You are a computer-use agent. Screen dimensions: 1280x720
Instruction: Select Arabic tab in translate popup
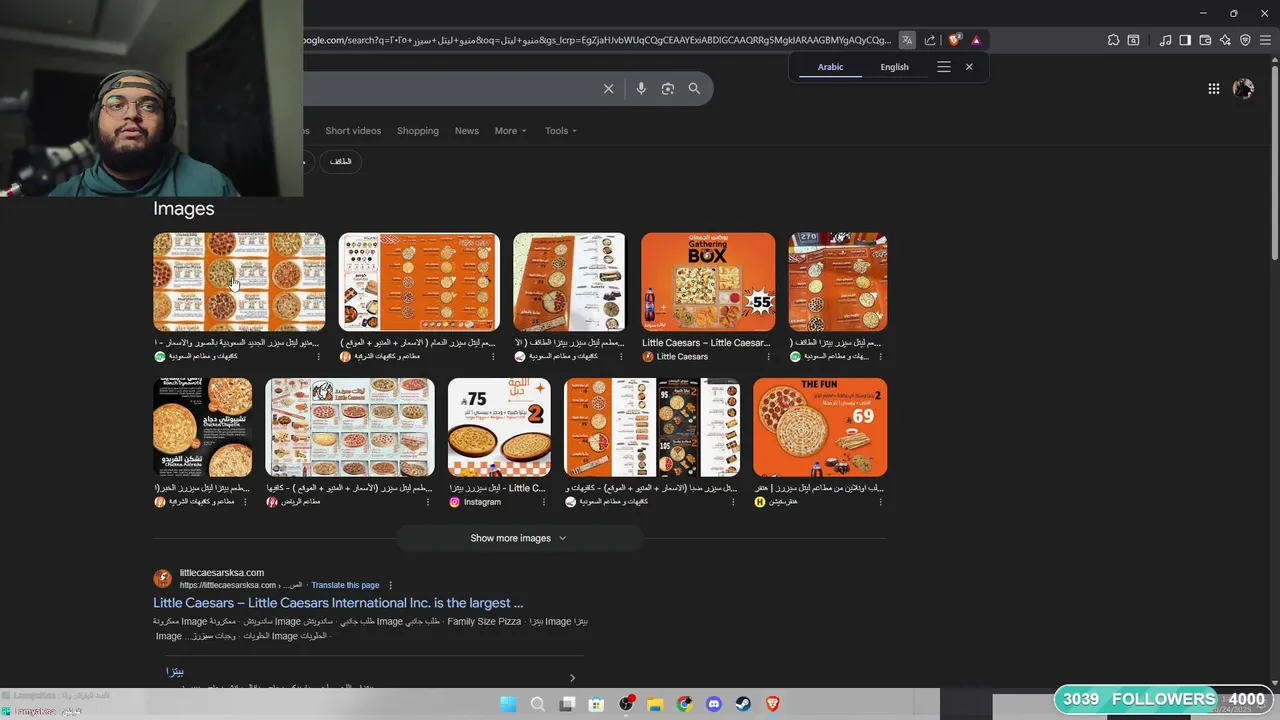click(x=831, y=67)
